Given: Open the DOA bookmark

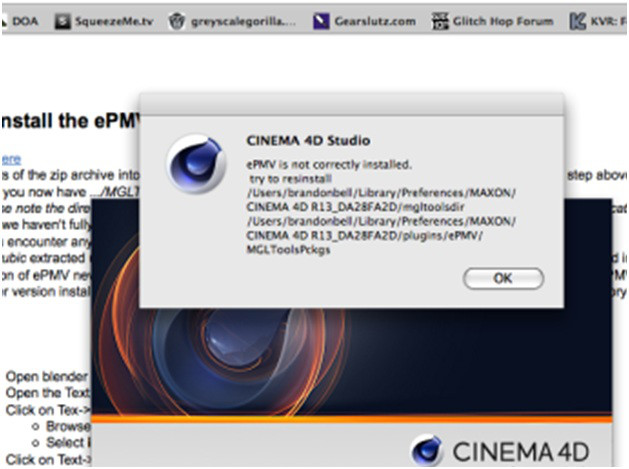Looking at the screenshot, I should click(21, 21).
